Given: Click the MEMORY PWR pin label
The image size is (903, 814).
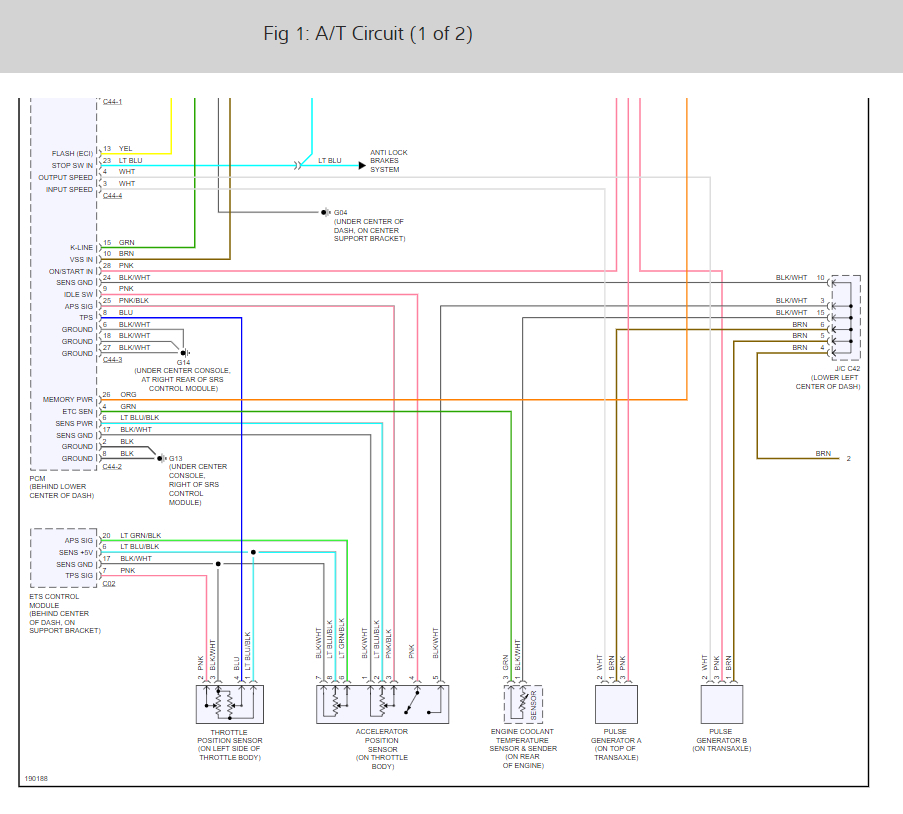Looking at the screenshot, I should [67, 400].
